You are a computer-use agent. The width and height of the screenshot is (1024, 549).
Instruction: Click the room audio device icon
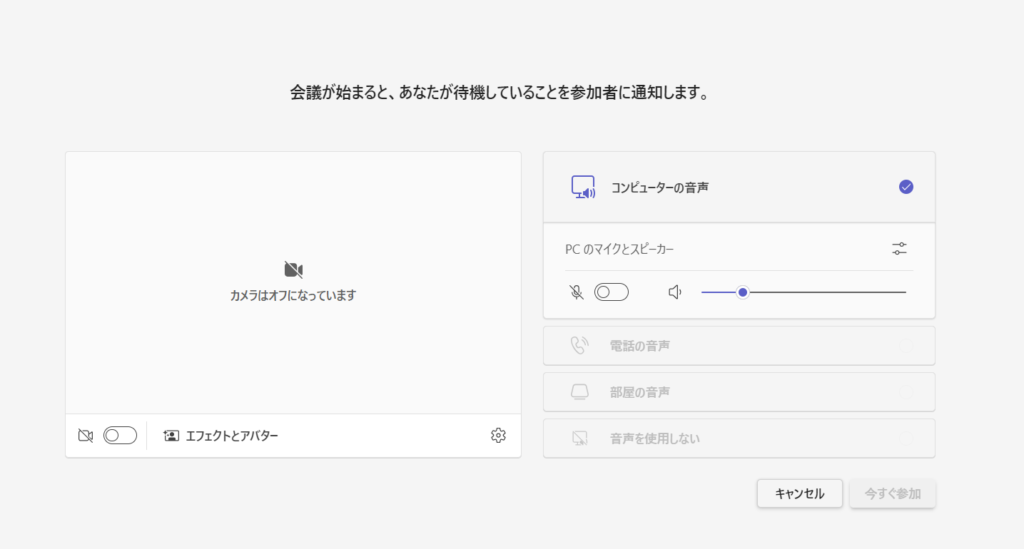(579, 392)
